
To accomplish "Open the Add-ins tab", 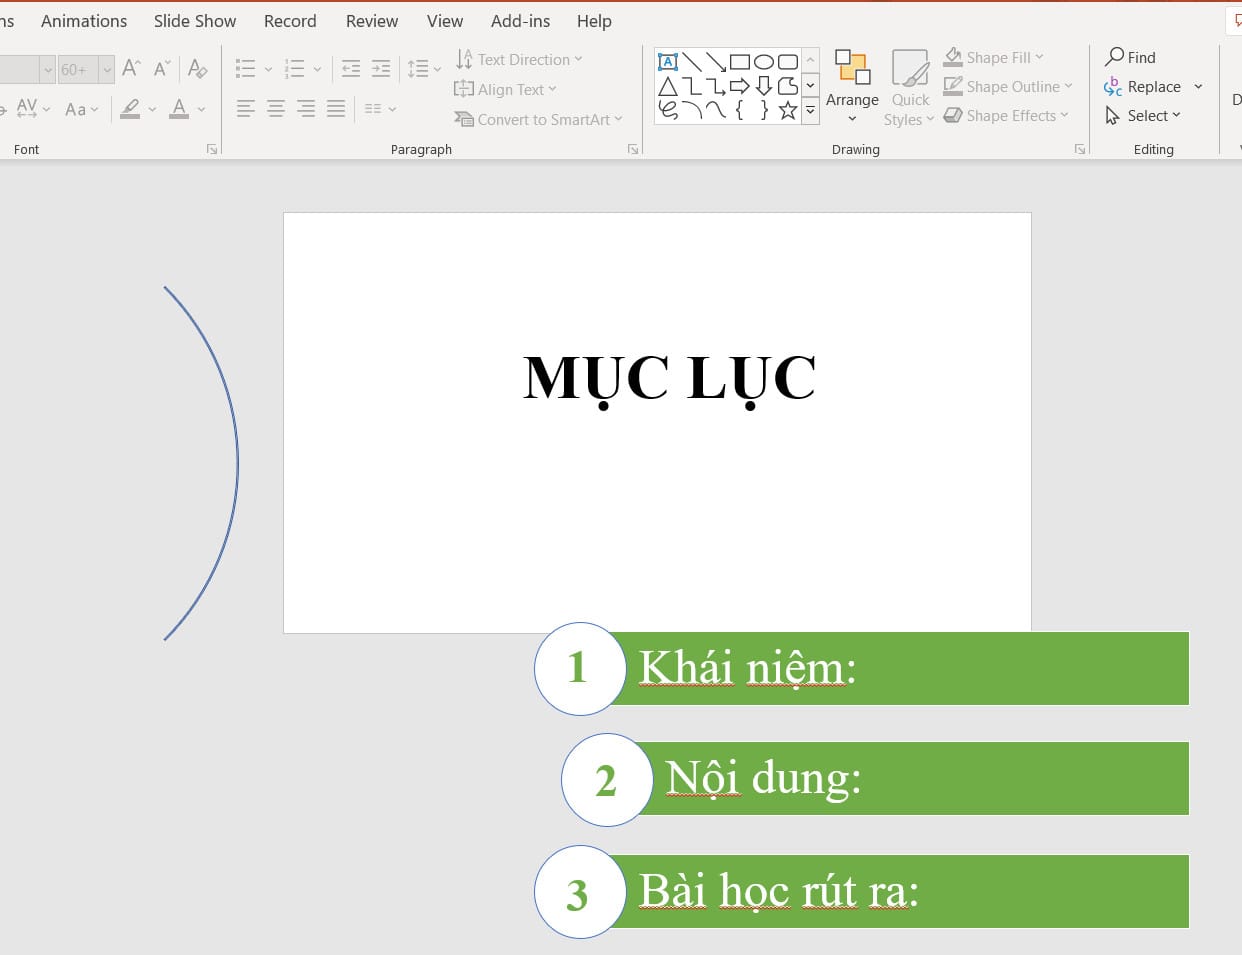I will coord(520,21).
